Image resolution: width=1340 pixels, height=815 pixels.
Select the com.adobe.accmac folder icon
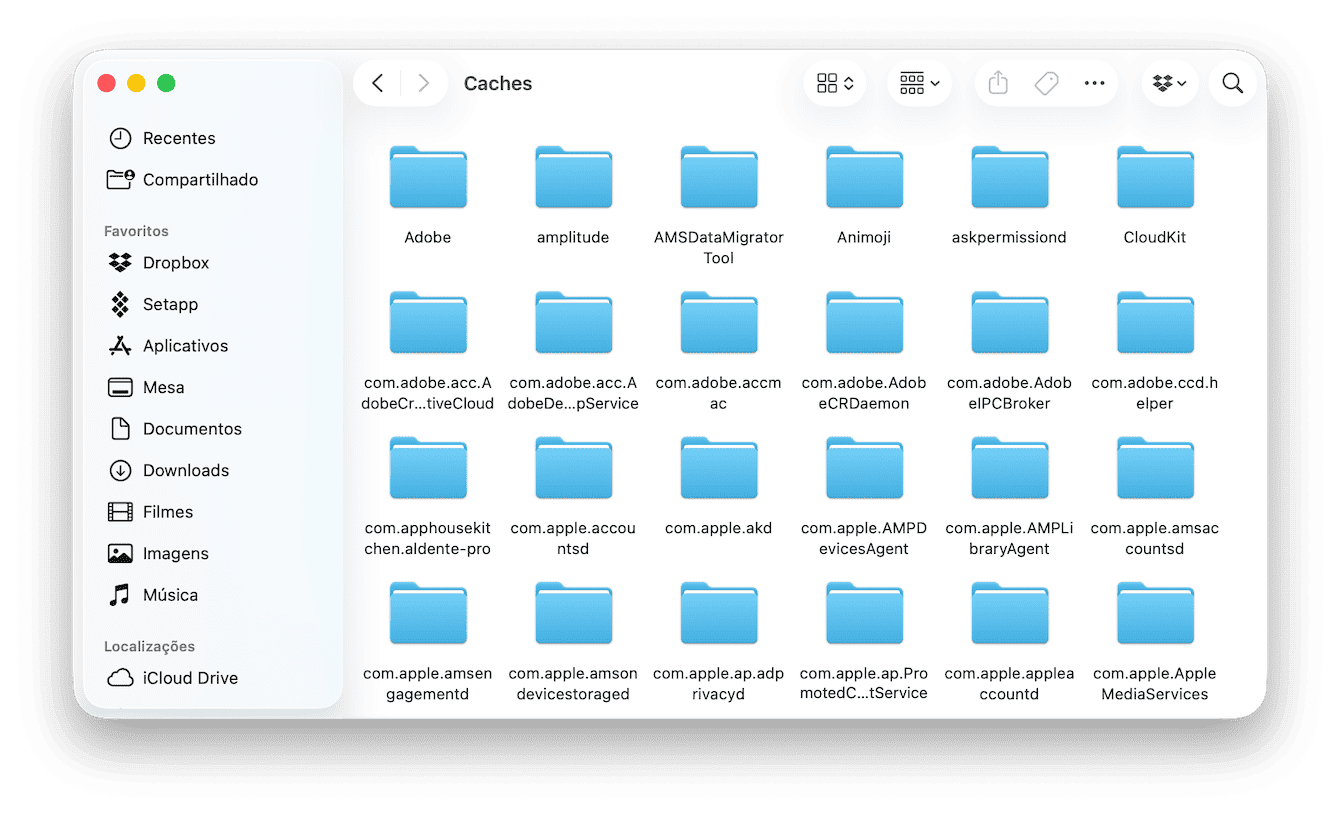click(x=719, y=322)
